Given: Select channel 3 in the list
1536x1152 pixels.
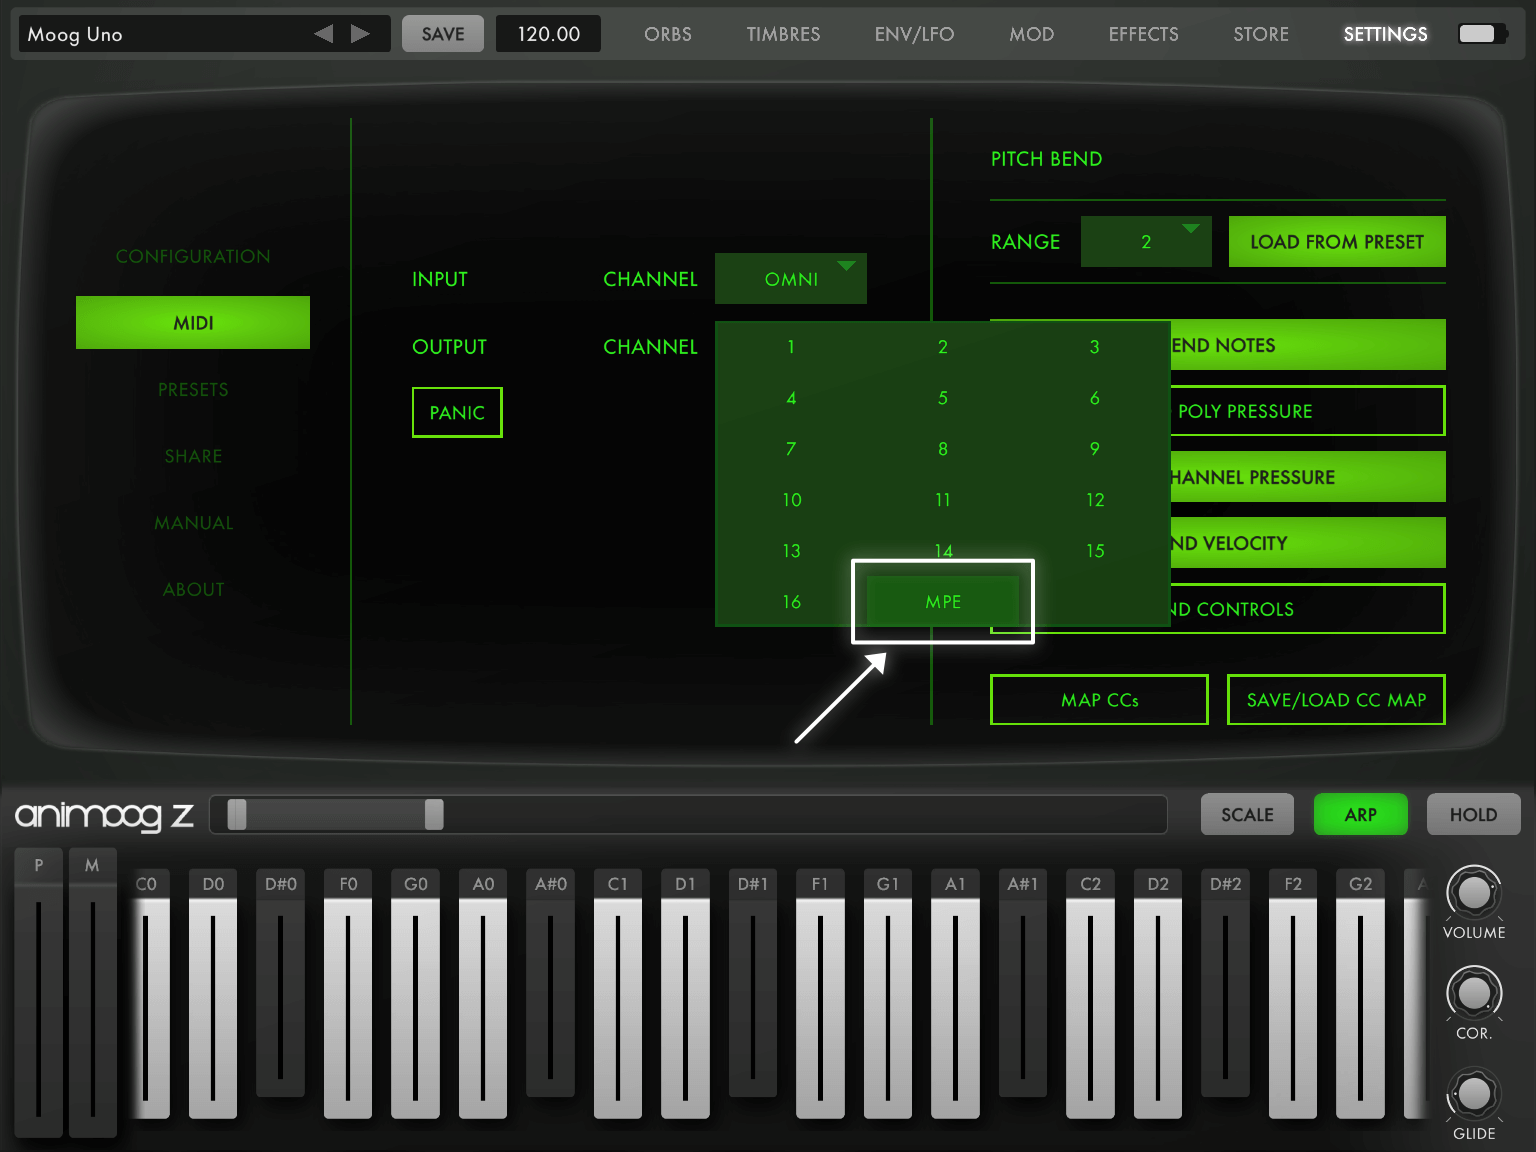Looking at the screenshot, I should 1095,347.
